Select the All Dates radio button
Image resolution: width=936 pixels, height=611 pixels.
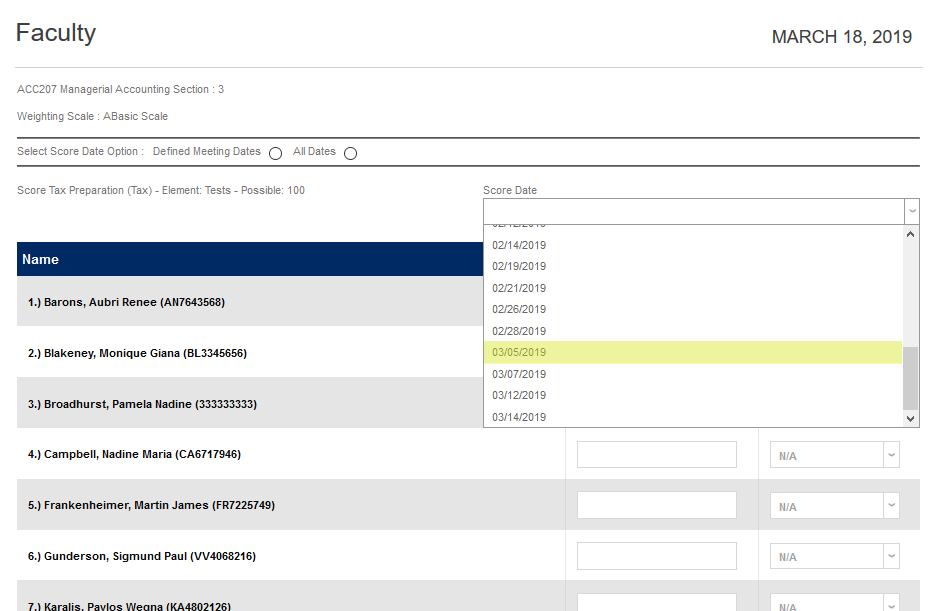[350, 153]
